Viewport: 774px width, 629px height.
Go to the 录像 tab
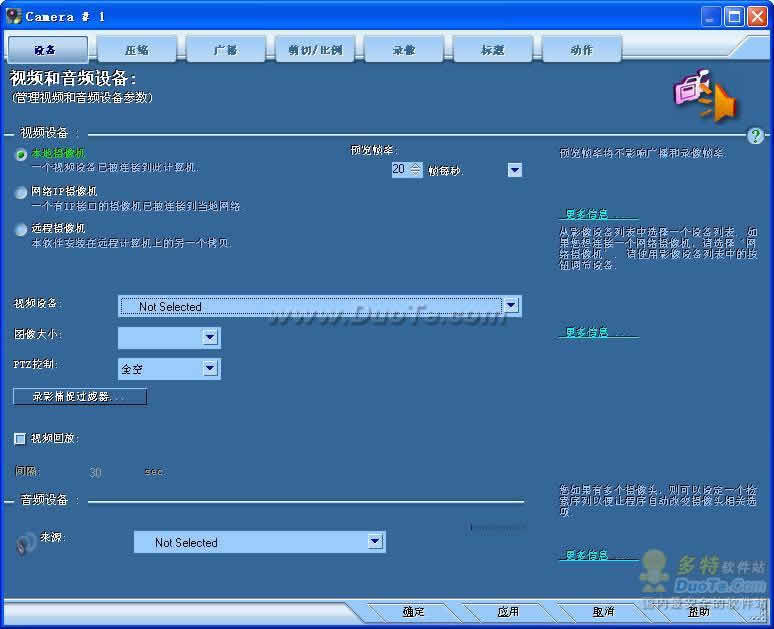(x=404, y=49)
